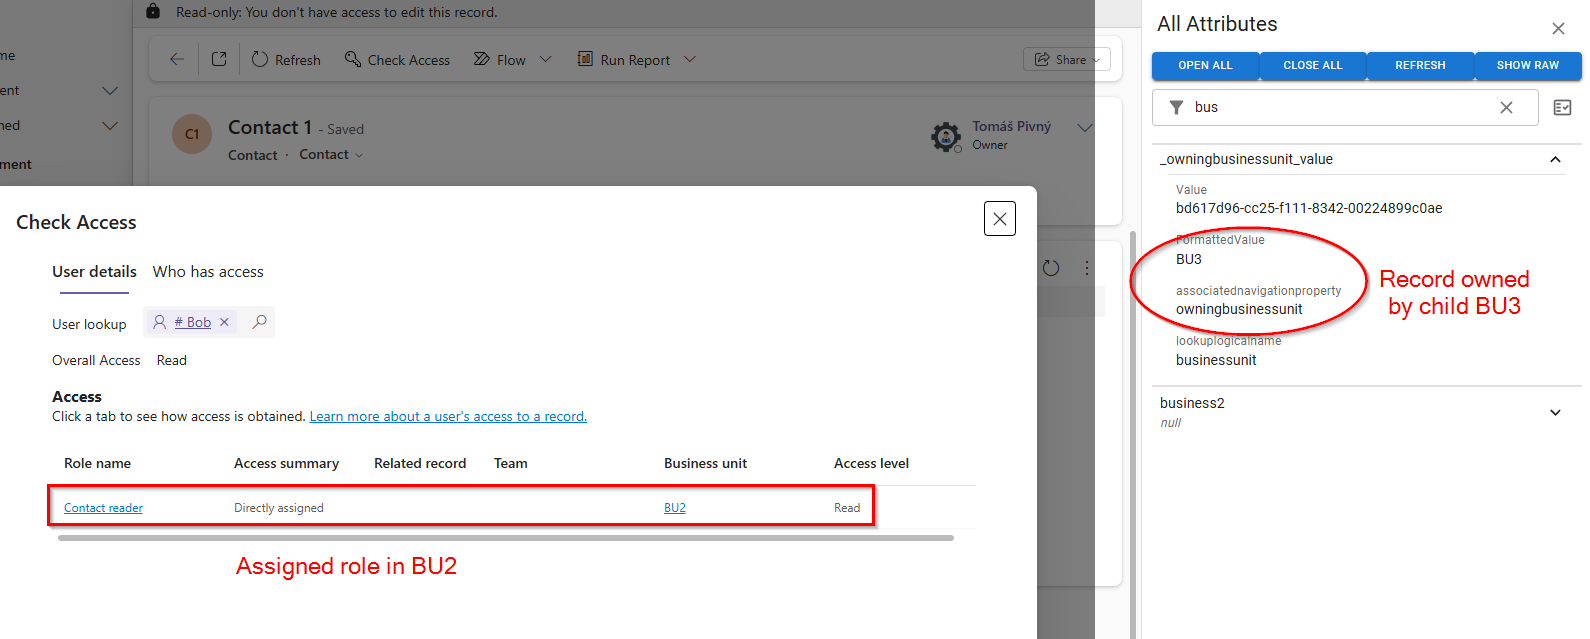Open the Contact reader role link
1590x639 pixels.
pyautogui.click(x=103, y=508)
